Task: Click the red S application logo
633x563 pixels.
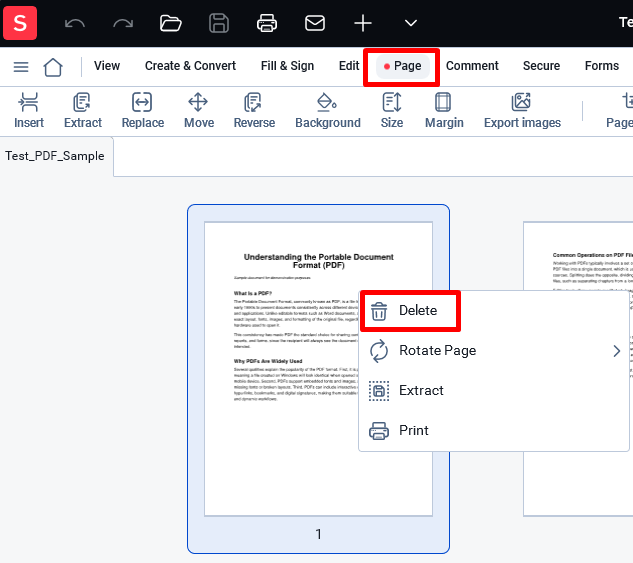Action: (x=20, y=23)
